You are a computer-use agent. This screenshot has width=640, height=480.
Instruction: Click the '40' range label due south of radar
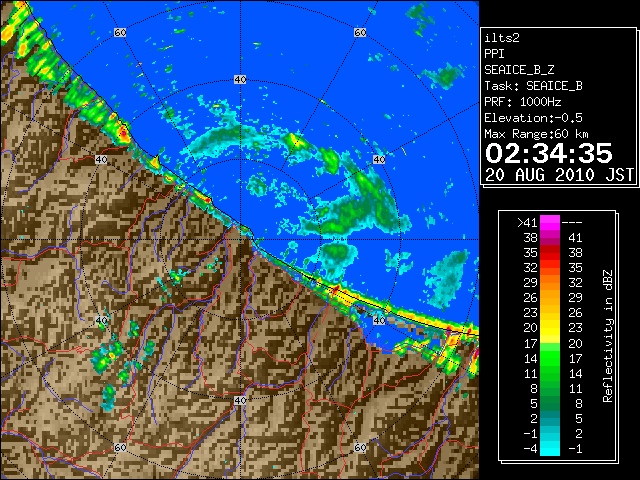coord(240,400)
